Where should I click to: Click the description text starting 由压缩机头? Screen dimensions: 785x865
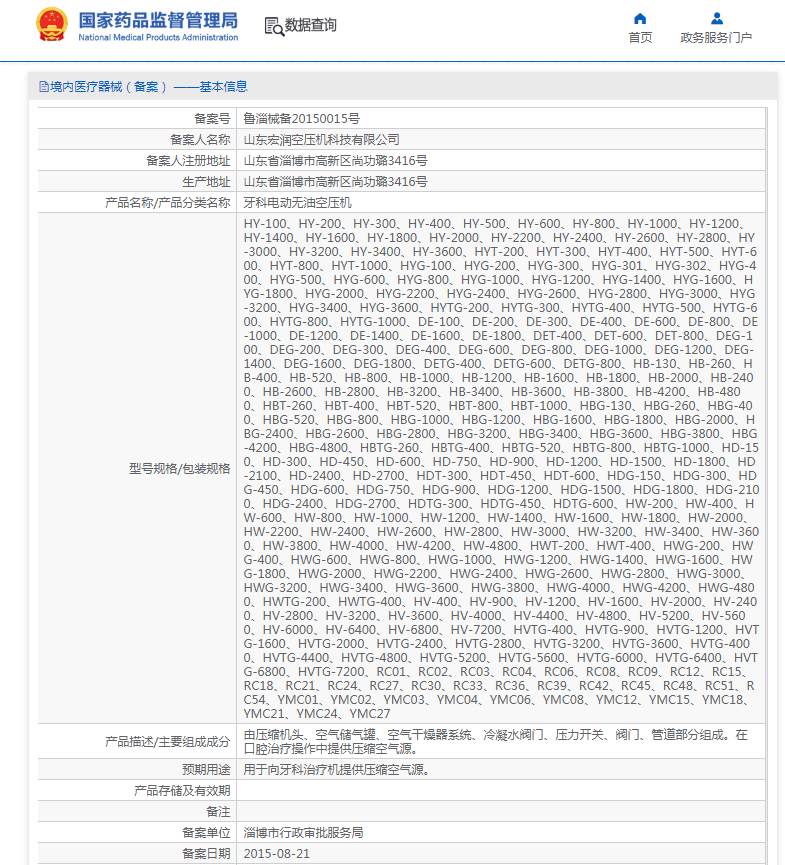click(x=495, y=741)
